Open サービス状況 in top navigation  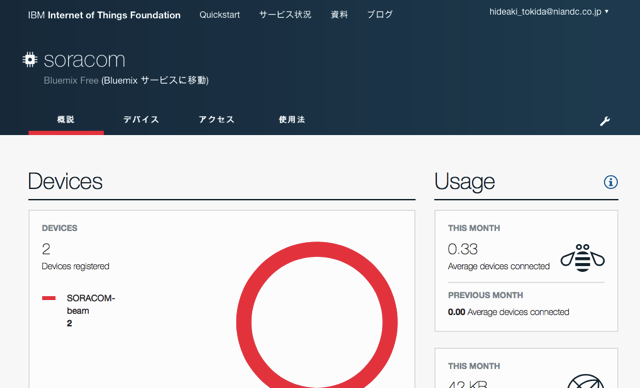tap(285, 15)
